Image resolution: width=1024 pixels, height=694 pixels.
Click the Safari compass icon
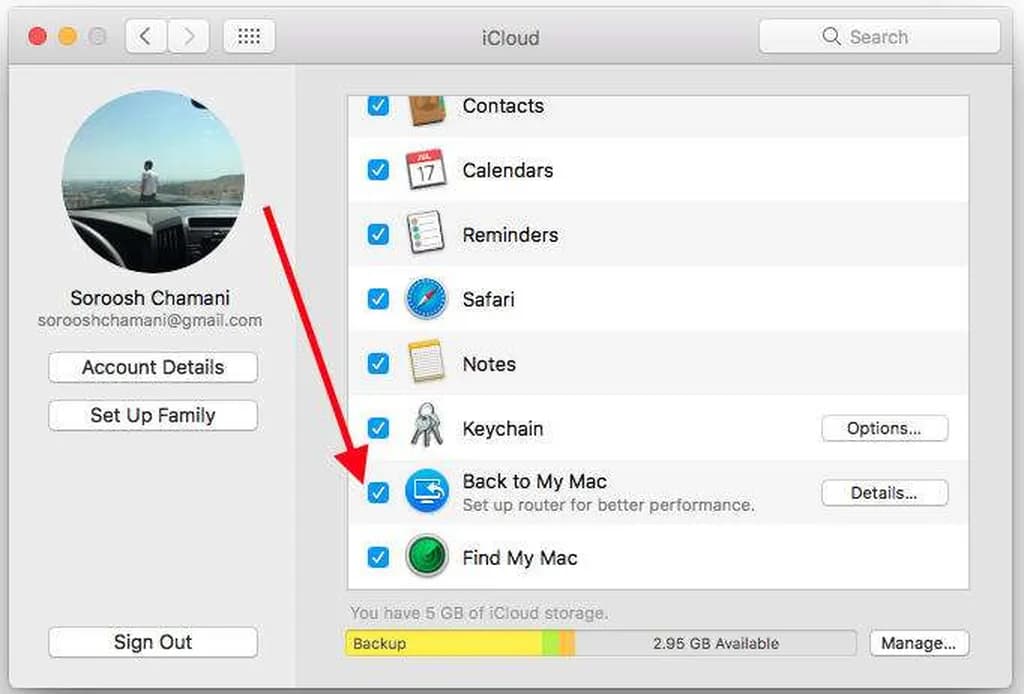coord(427,299)
